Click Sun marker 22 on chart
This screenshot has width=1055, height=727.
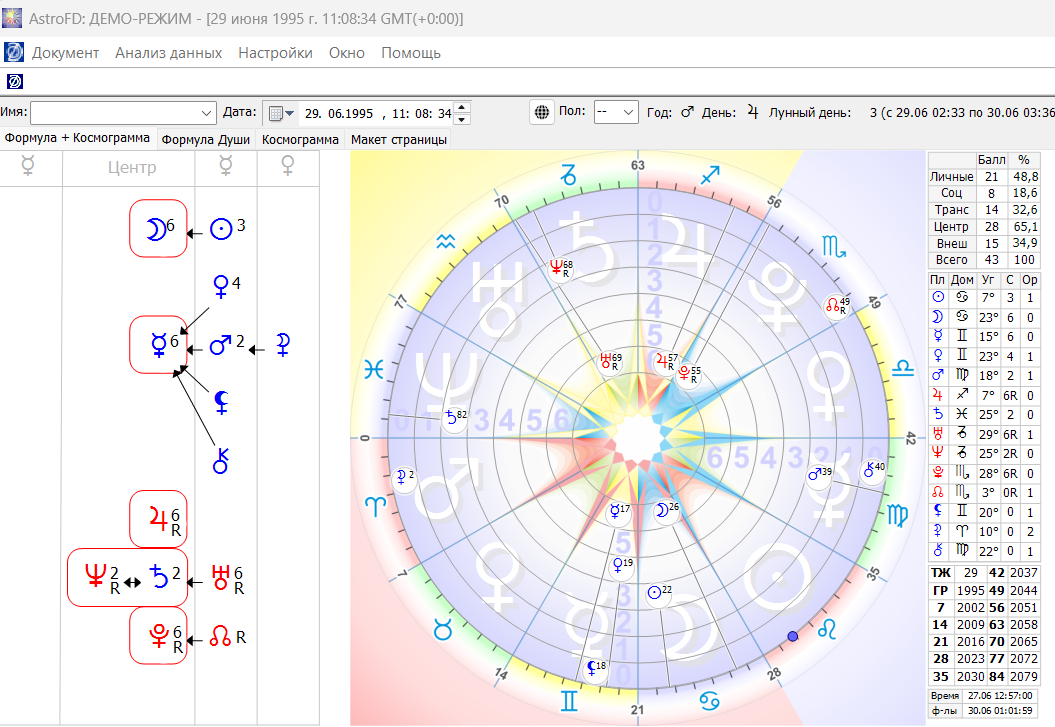(658, 593)
